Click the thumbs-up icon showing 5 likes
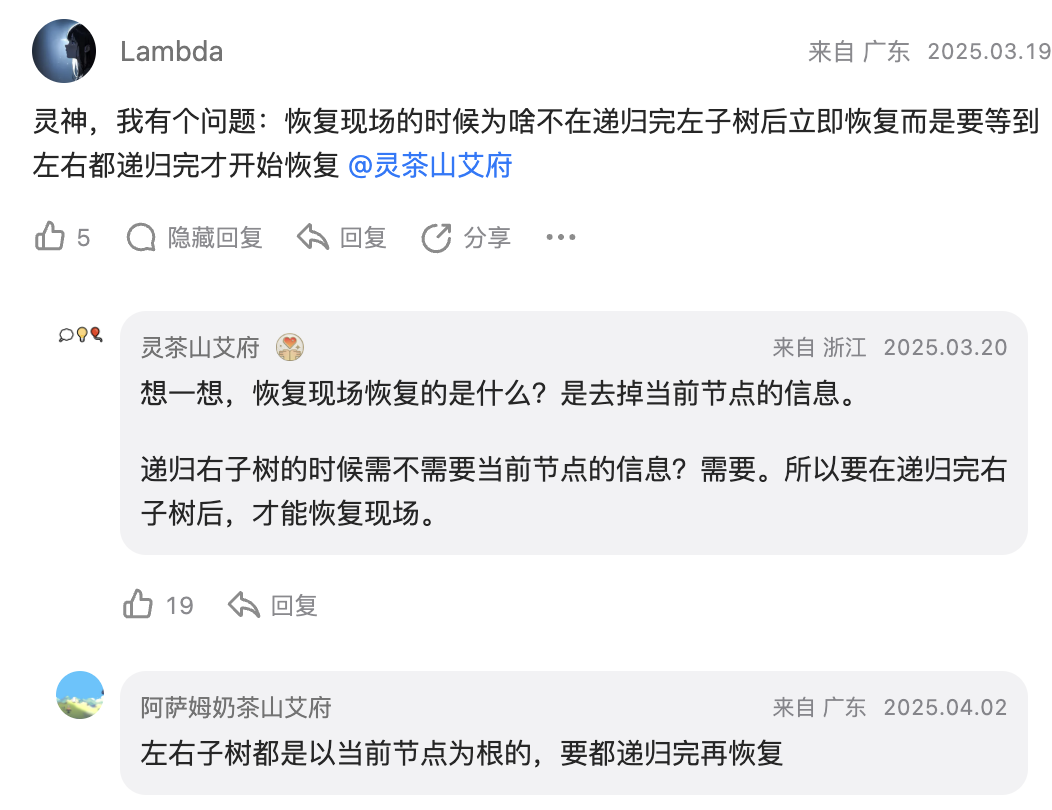This screenshot has width=1052, height=810. pyautogui.click(x=48, y=235)
